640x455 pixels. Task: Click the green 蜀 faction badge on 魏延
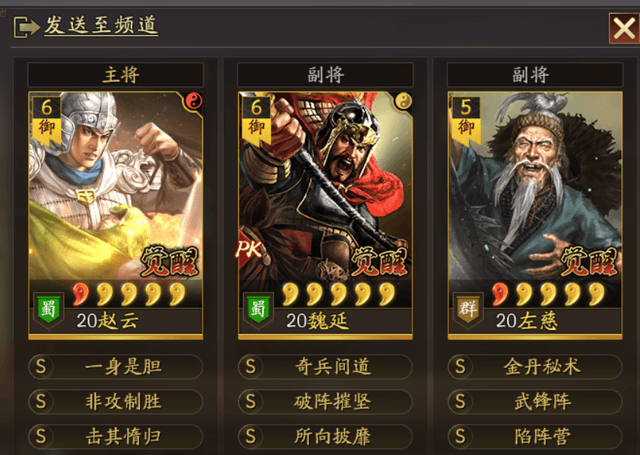pos(258,309)
